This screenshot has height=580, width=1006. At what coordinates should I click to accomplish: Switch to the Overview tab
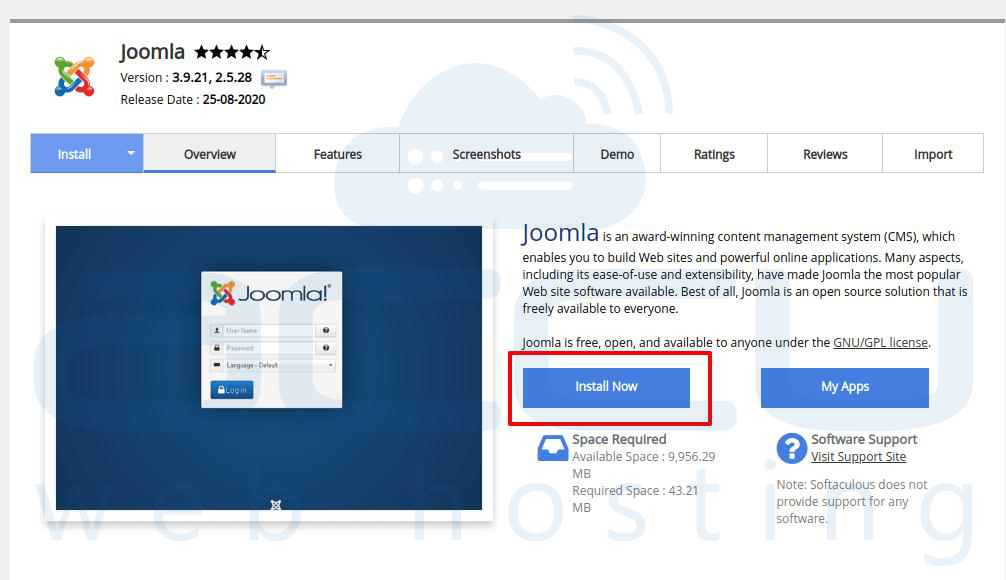click(x=210, y=154)
